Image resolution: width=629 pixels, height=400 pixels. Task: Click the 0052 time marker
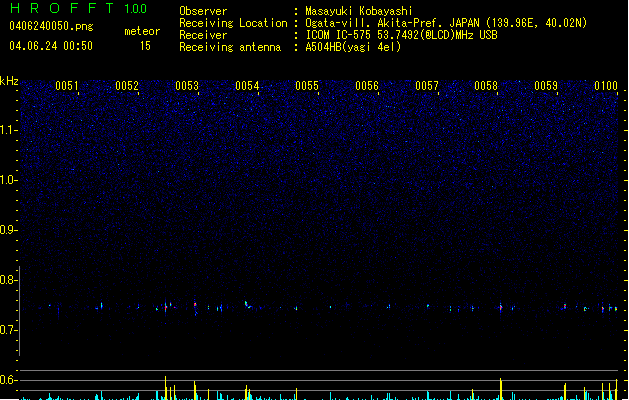127,85
